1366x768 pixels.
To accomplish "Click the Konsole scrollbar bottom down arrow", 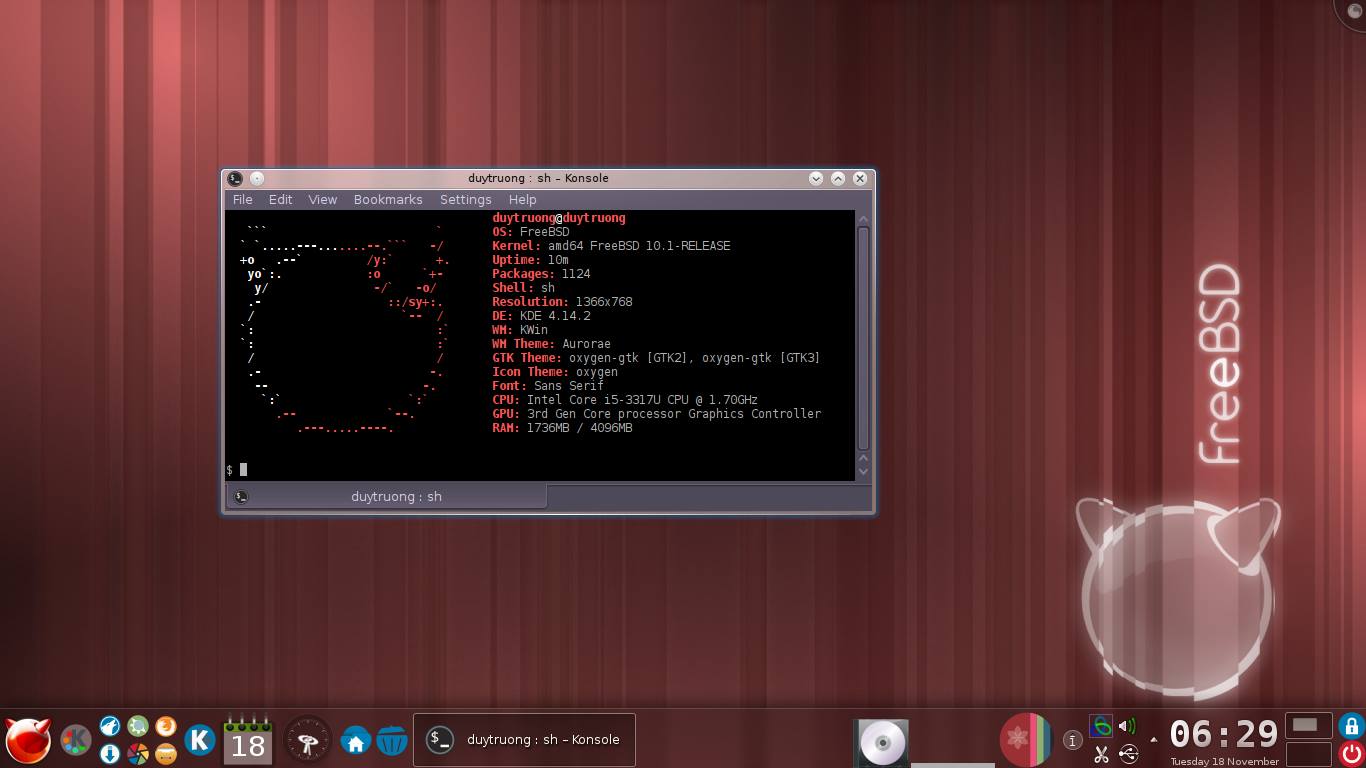I will click(x=863, y=471).
